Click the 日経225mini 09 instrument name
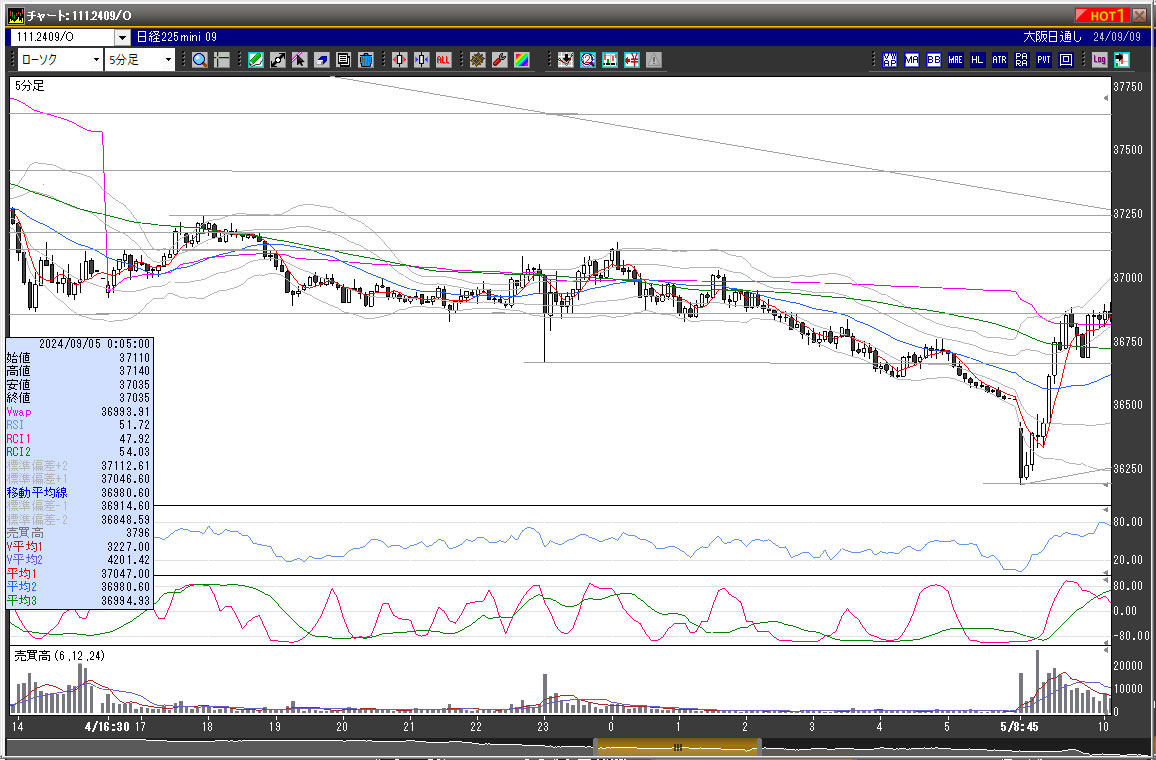Screen dimensions: 1156x760 tap(177, 37)
